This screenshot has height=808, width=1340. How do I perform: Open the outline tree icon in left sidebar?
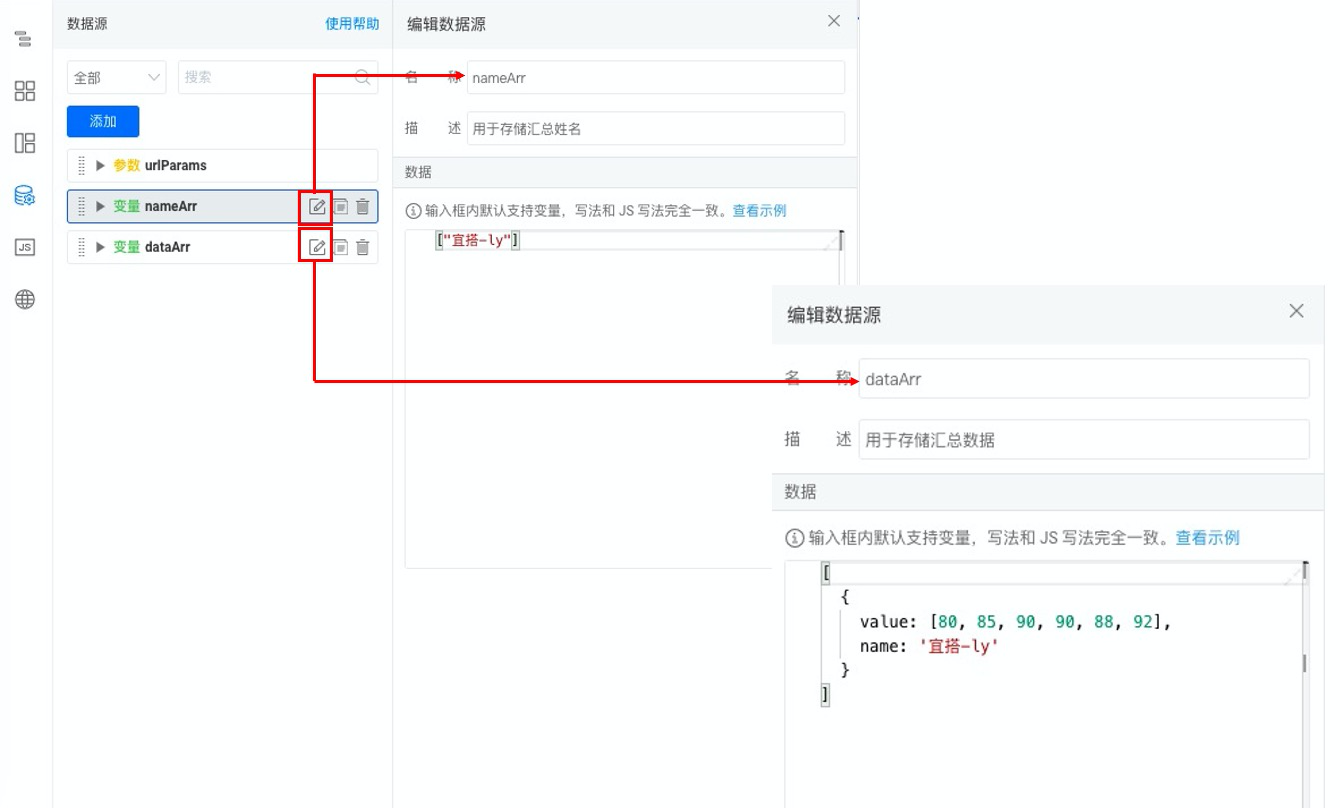[24, 40]
